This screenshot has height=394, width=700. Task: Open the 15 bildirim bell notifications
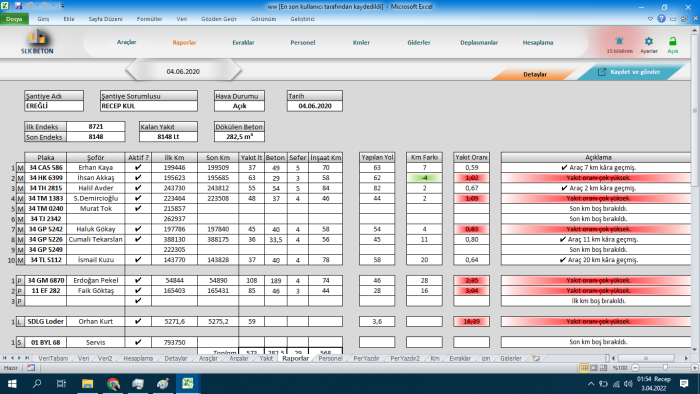click(x=619, y=41)
